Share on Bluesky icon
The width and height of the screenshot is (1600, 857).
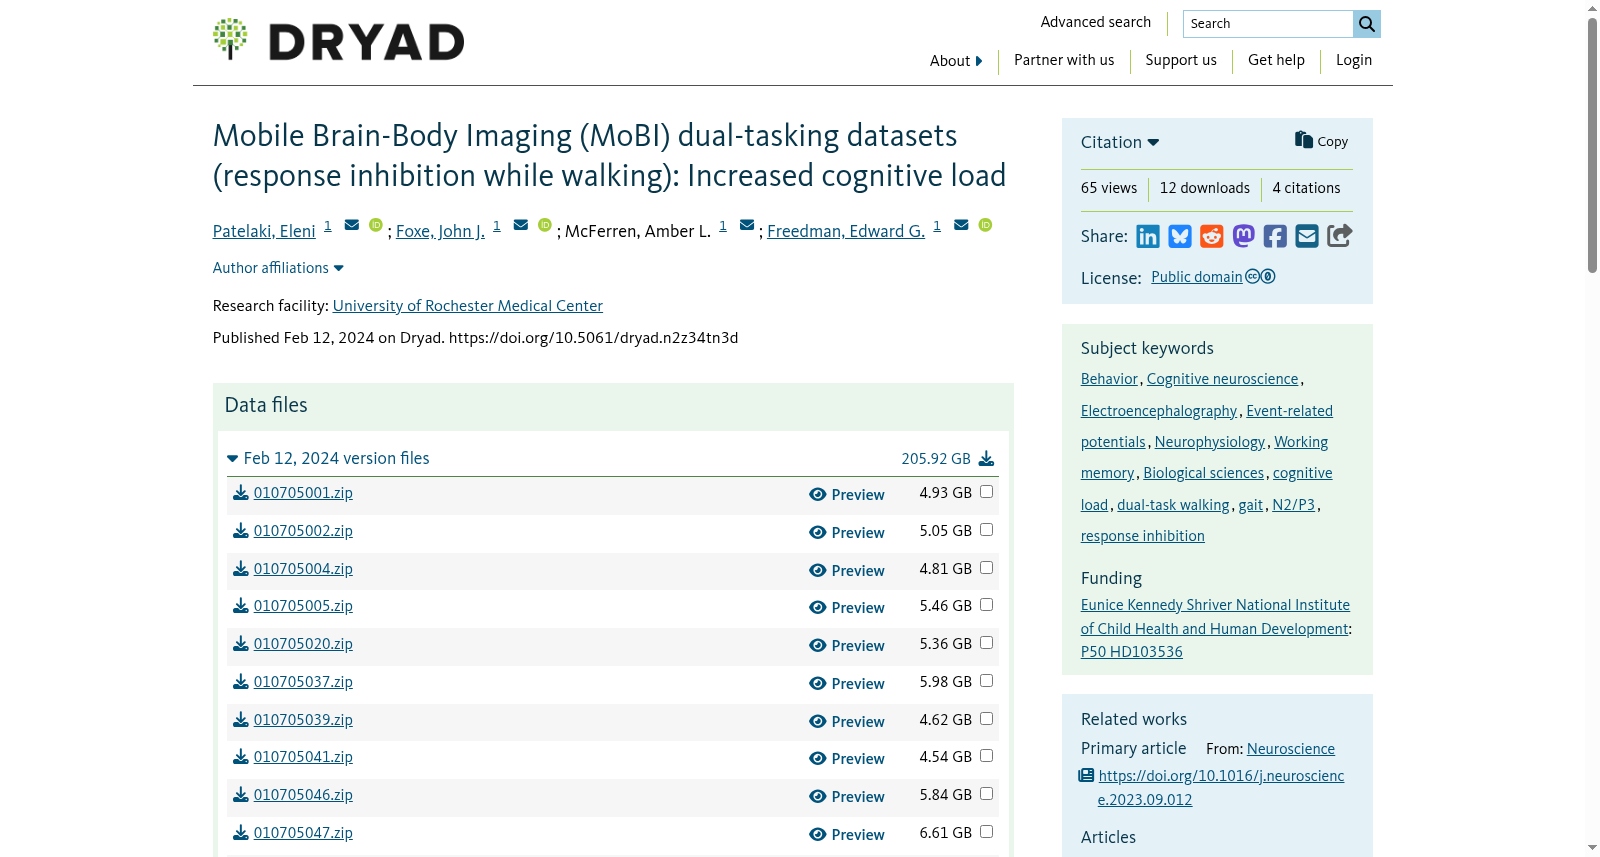(1180, 236)
